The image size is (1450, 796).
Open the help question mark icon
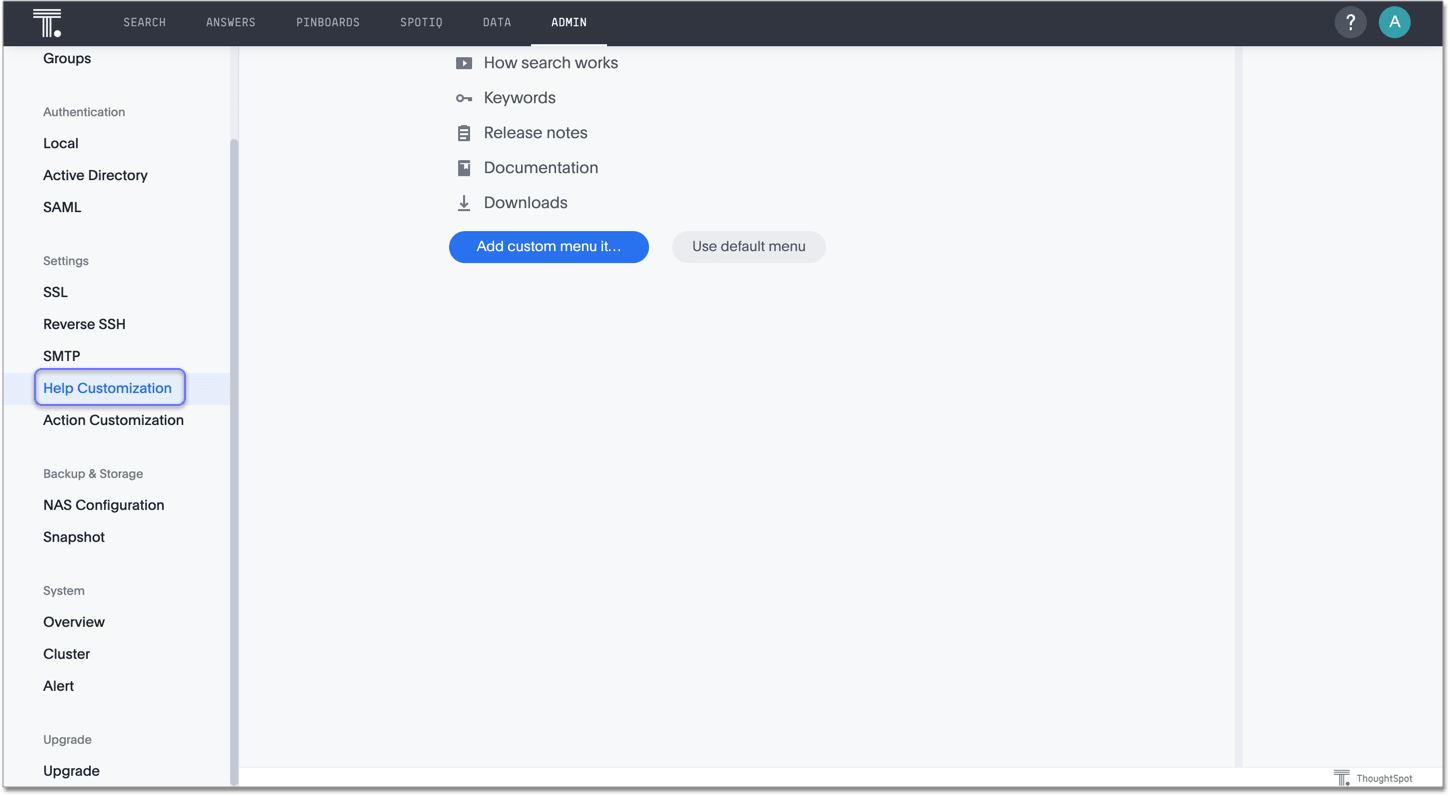point(1350,21)
